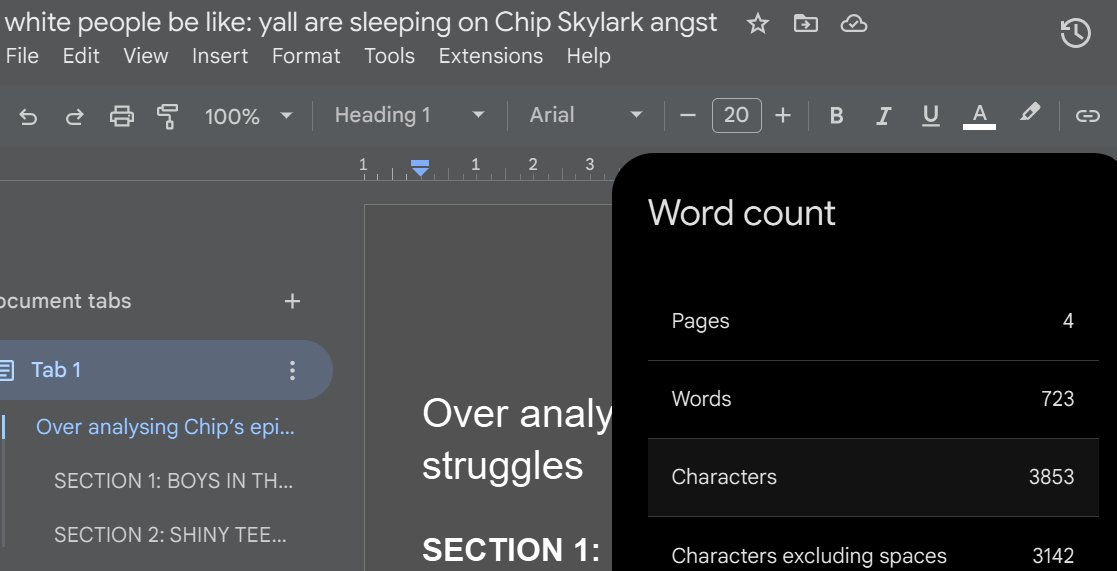Image resolution: width=1117 pixels, height=571 pixels.
Task: Toggle italic formatting
Action: [883, 115]
